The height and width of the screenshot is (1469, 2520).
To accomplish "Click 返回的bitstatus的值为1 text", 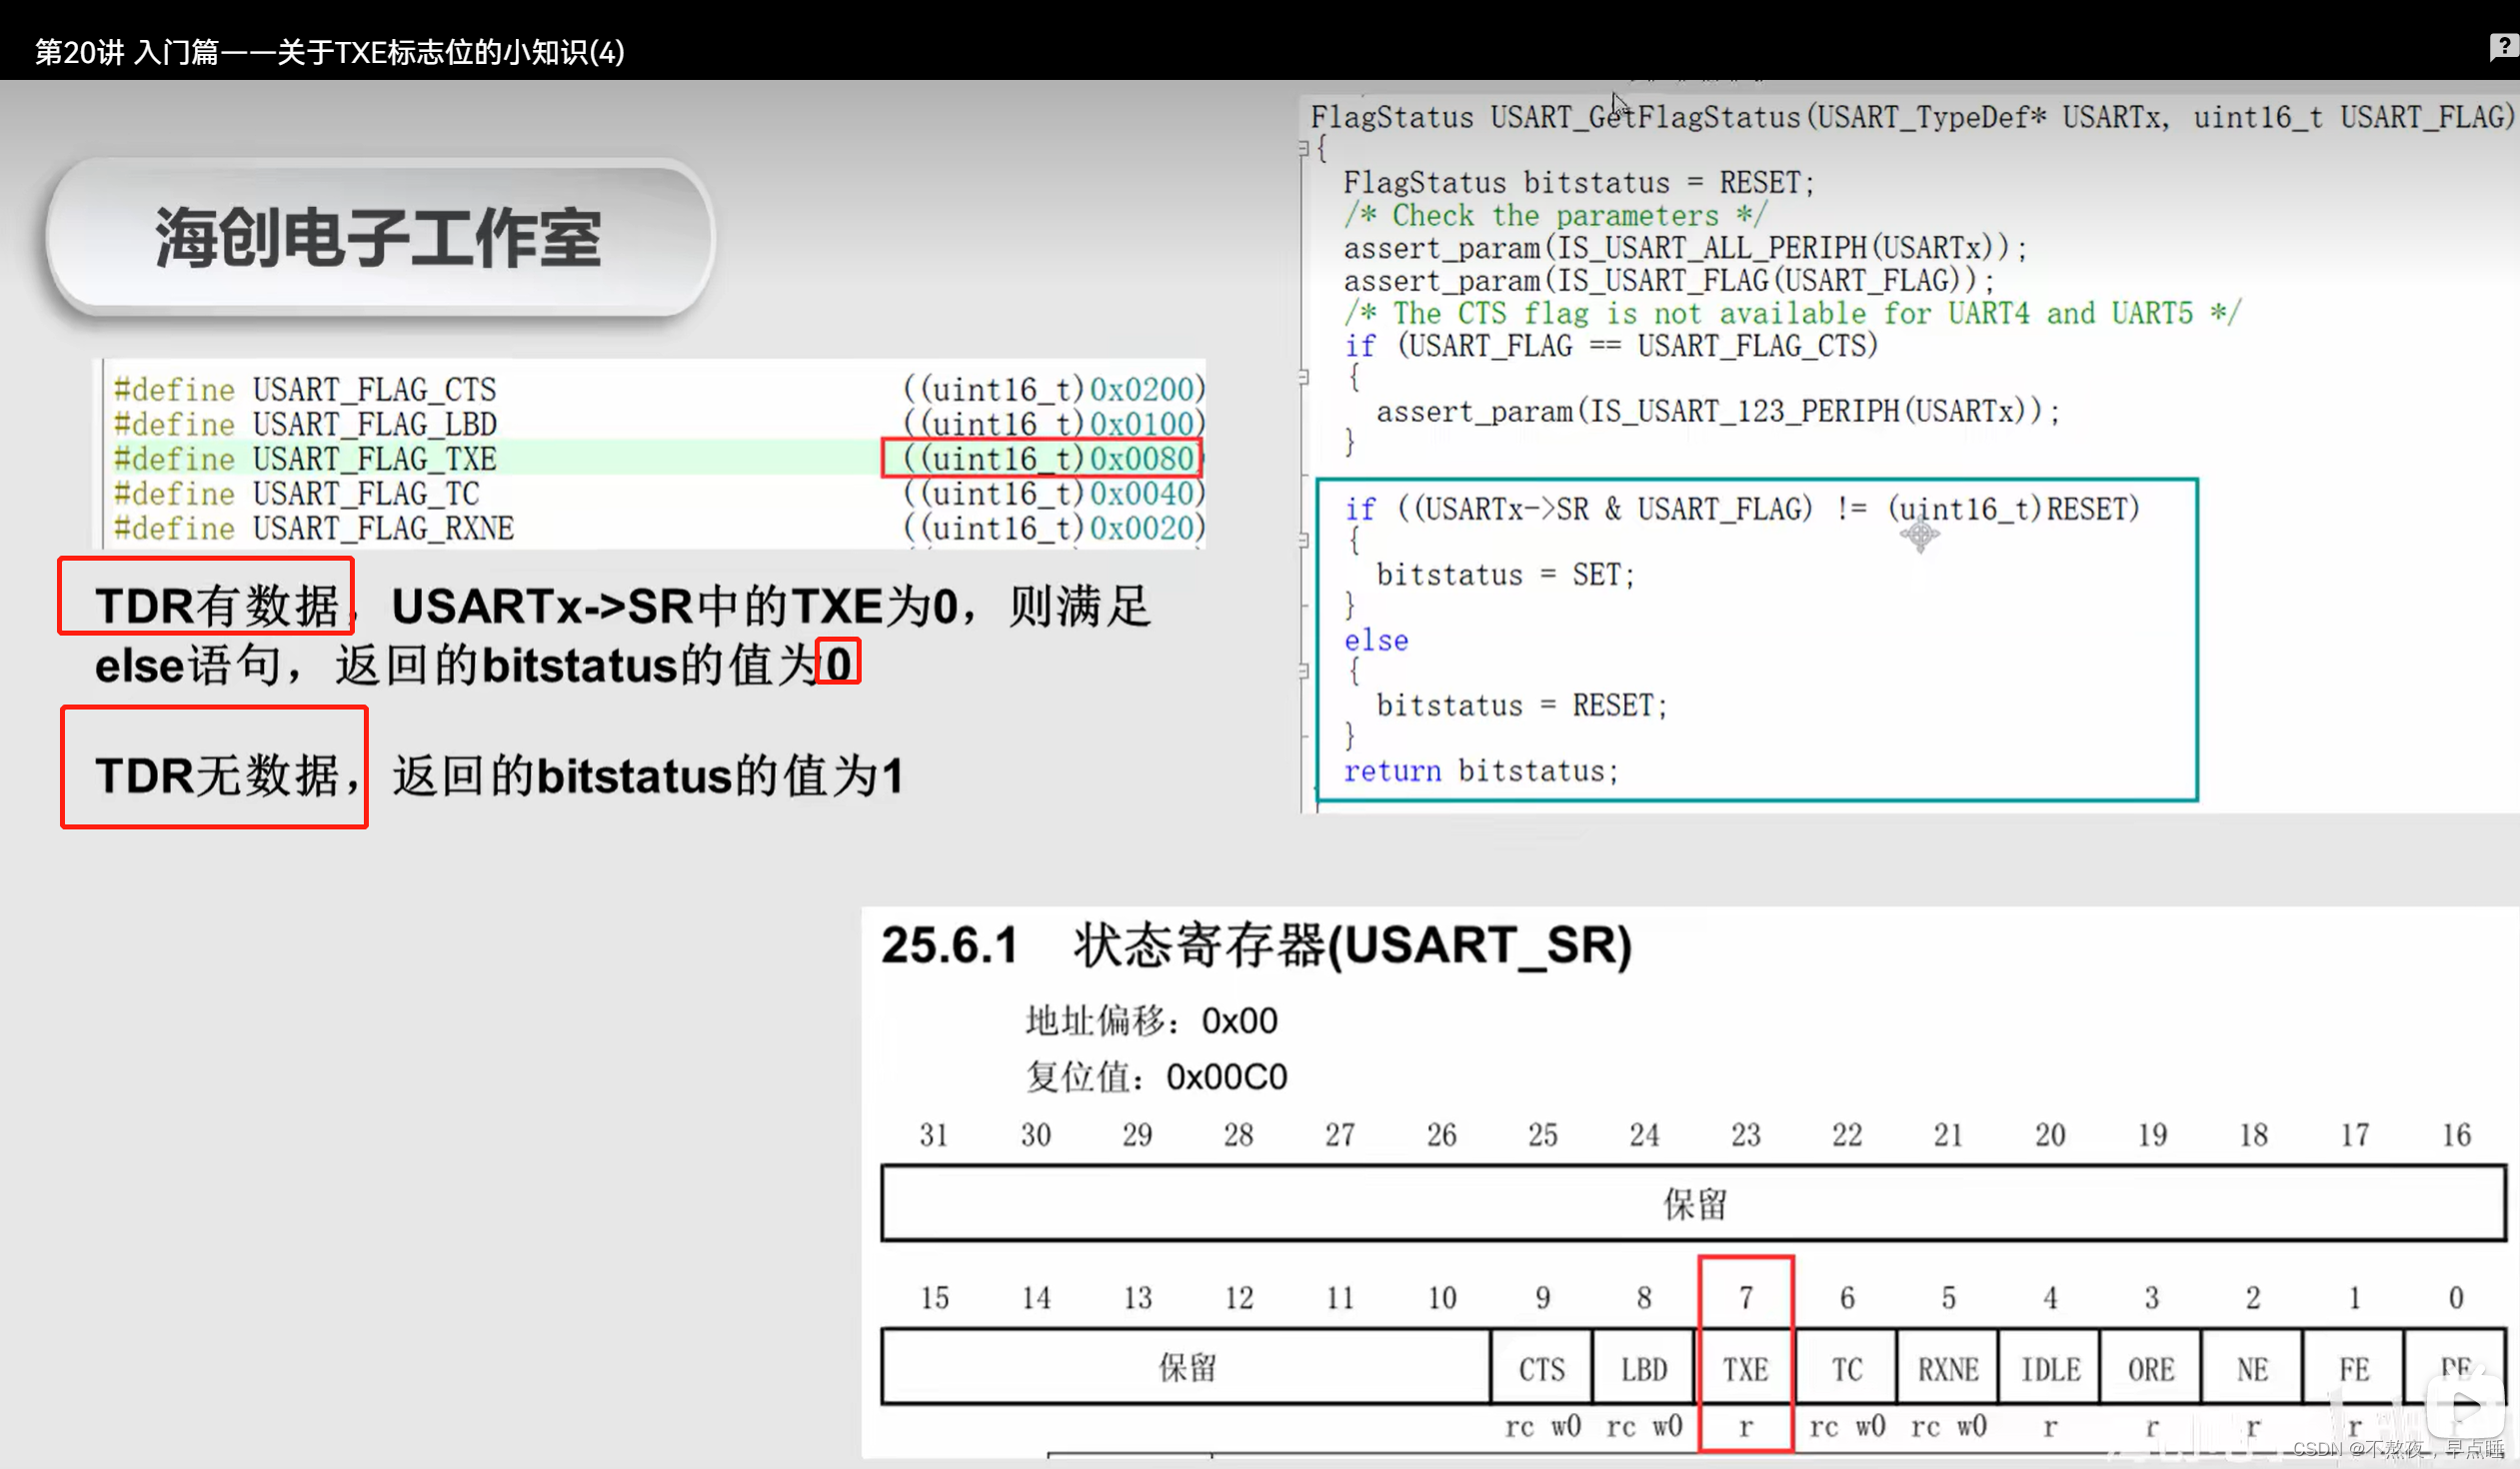I will pyautogui.click(x=648, y=775).
